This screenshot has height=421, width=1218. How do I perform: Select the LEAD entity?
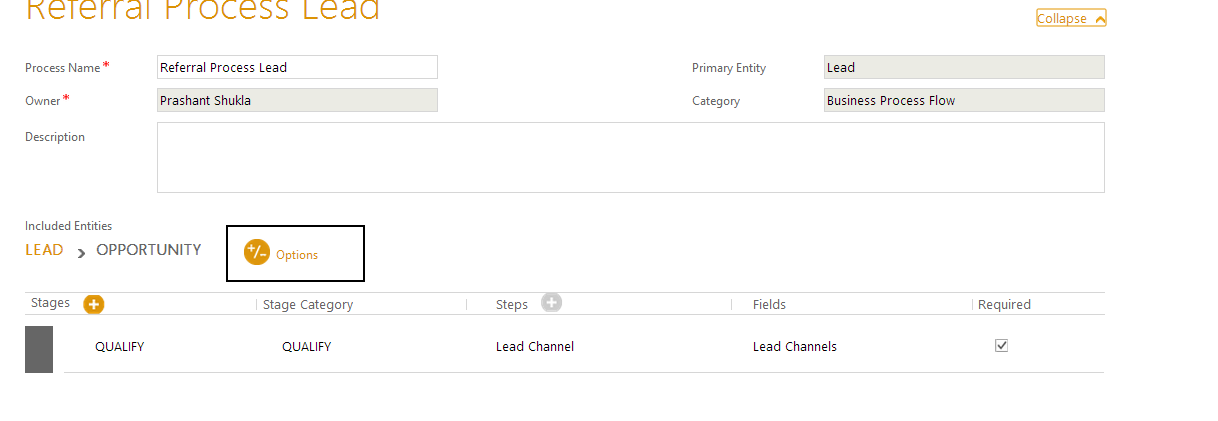tap(44, 250)
